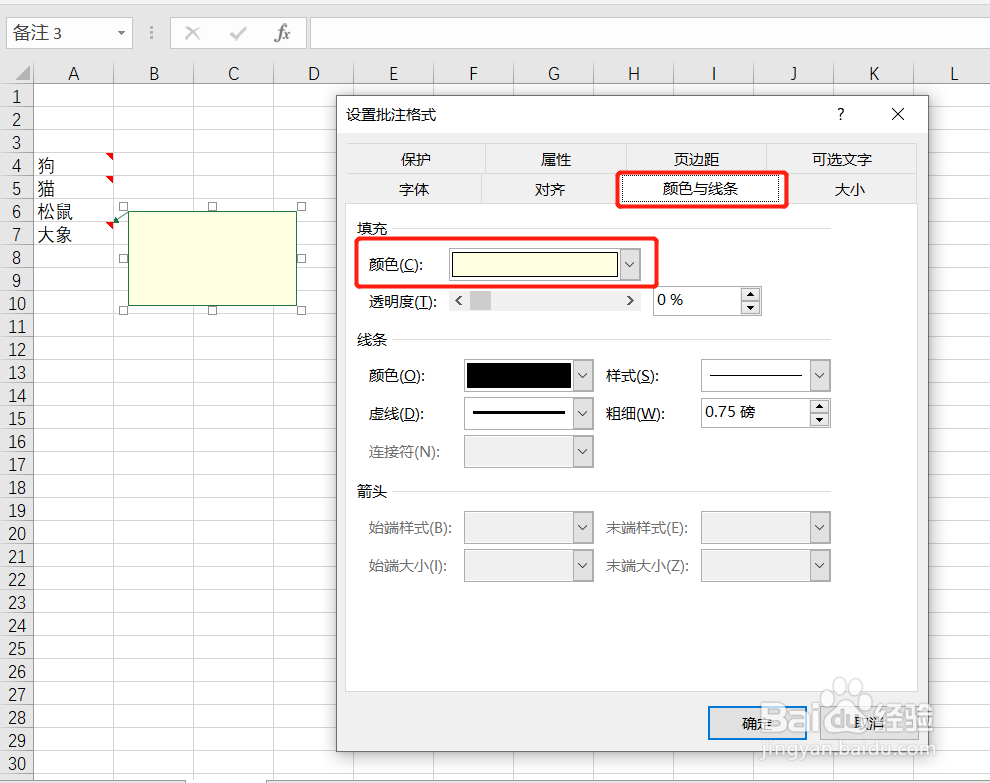The height and width of the screenshot is (783, 990).
Task: Click the Enter checkmark icon on the formula bar
Action: (237, 32)
